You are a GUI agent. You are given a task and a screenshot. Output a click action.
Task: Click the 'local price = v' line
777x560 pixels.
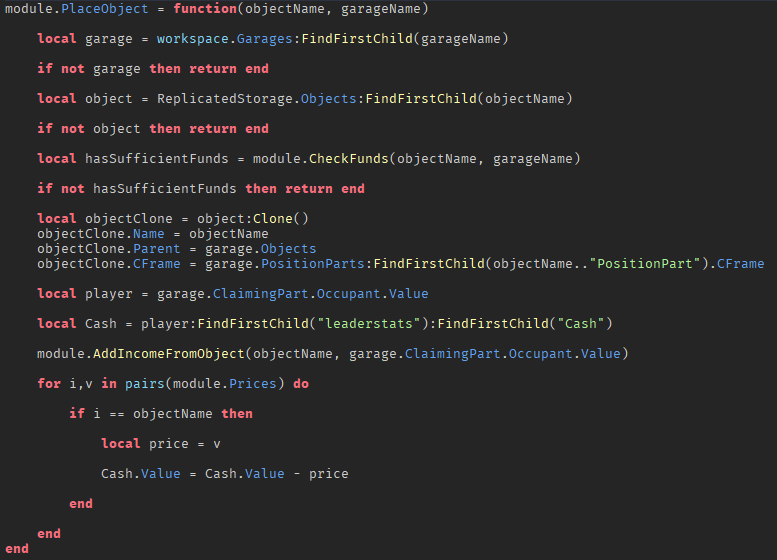[x=161, y=444]
